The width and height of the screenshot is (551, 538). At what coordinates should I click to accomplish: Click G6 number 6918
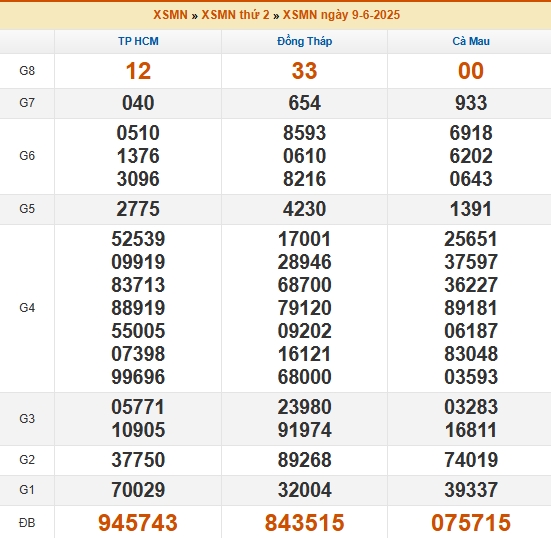click(x=471, y=133)
